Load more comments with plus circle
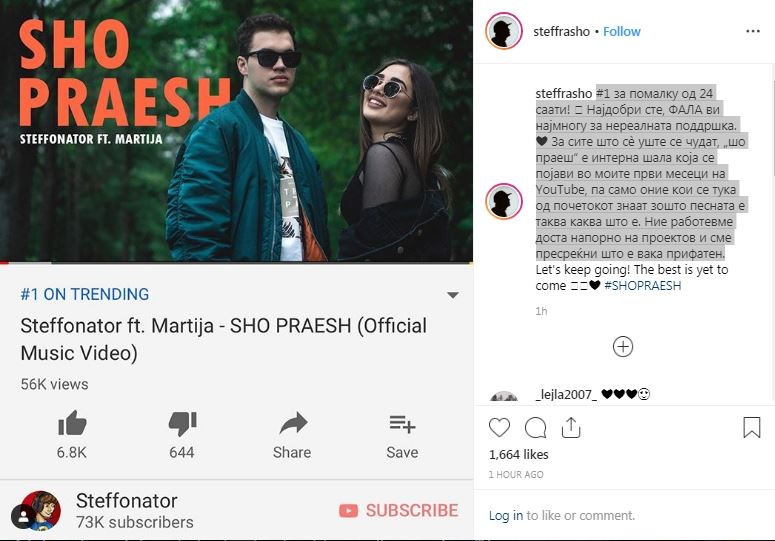The width and height of the screenshot is (775, 541). click(623, 347)
